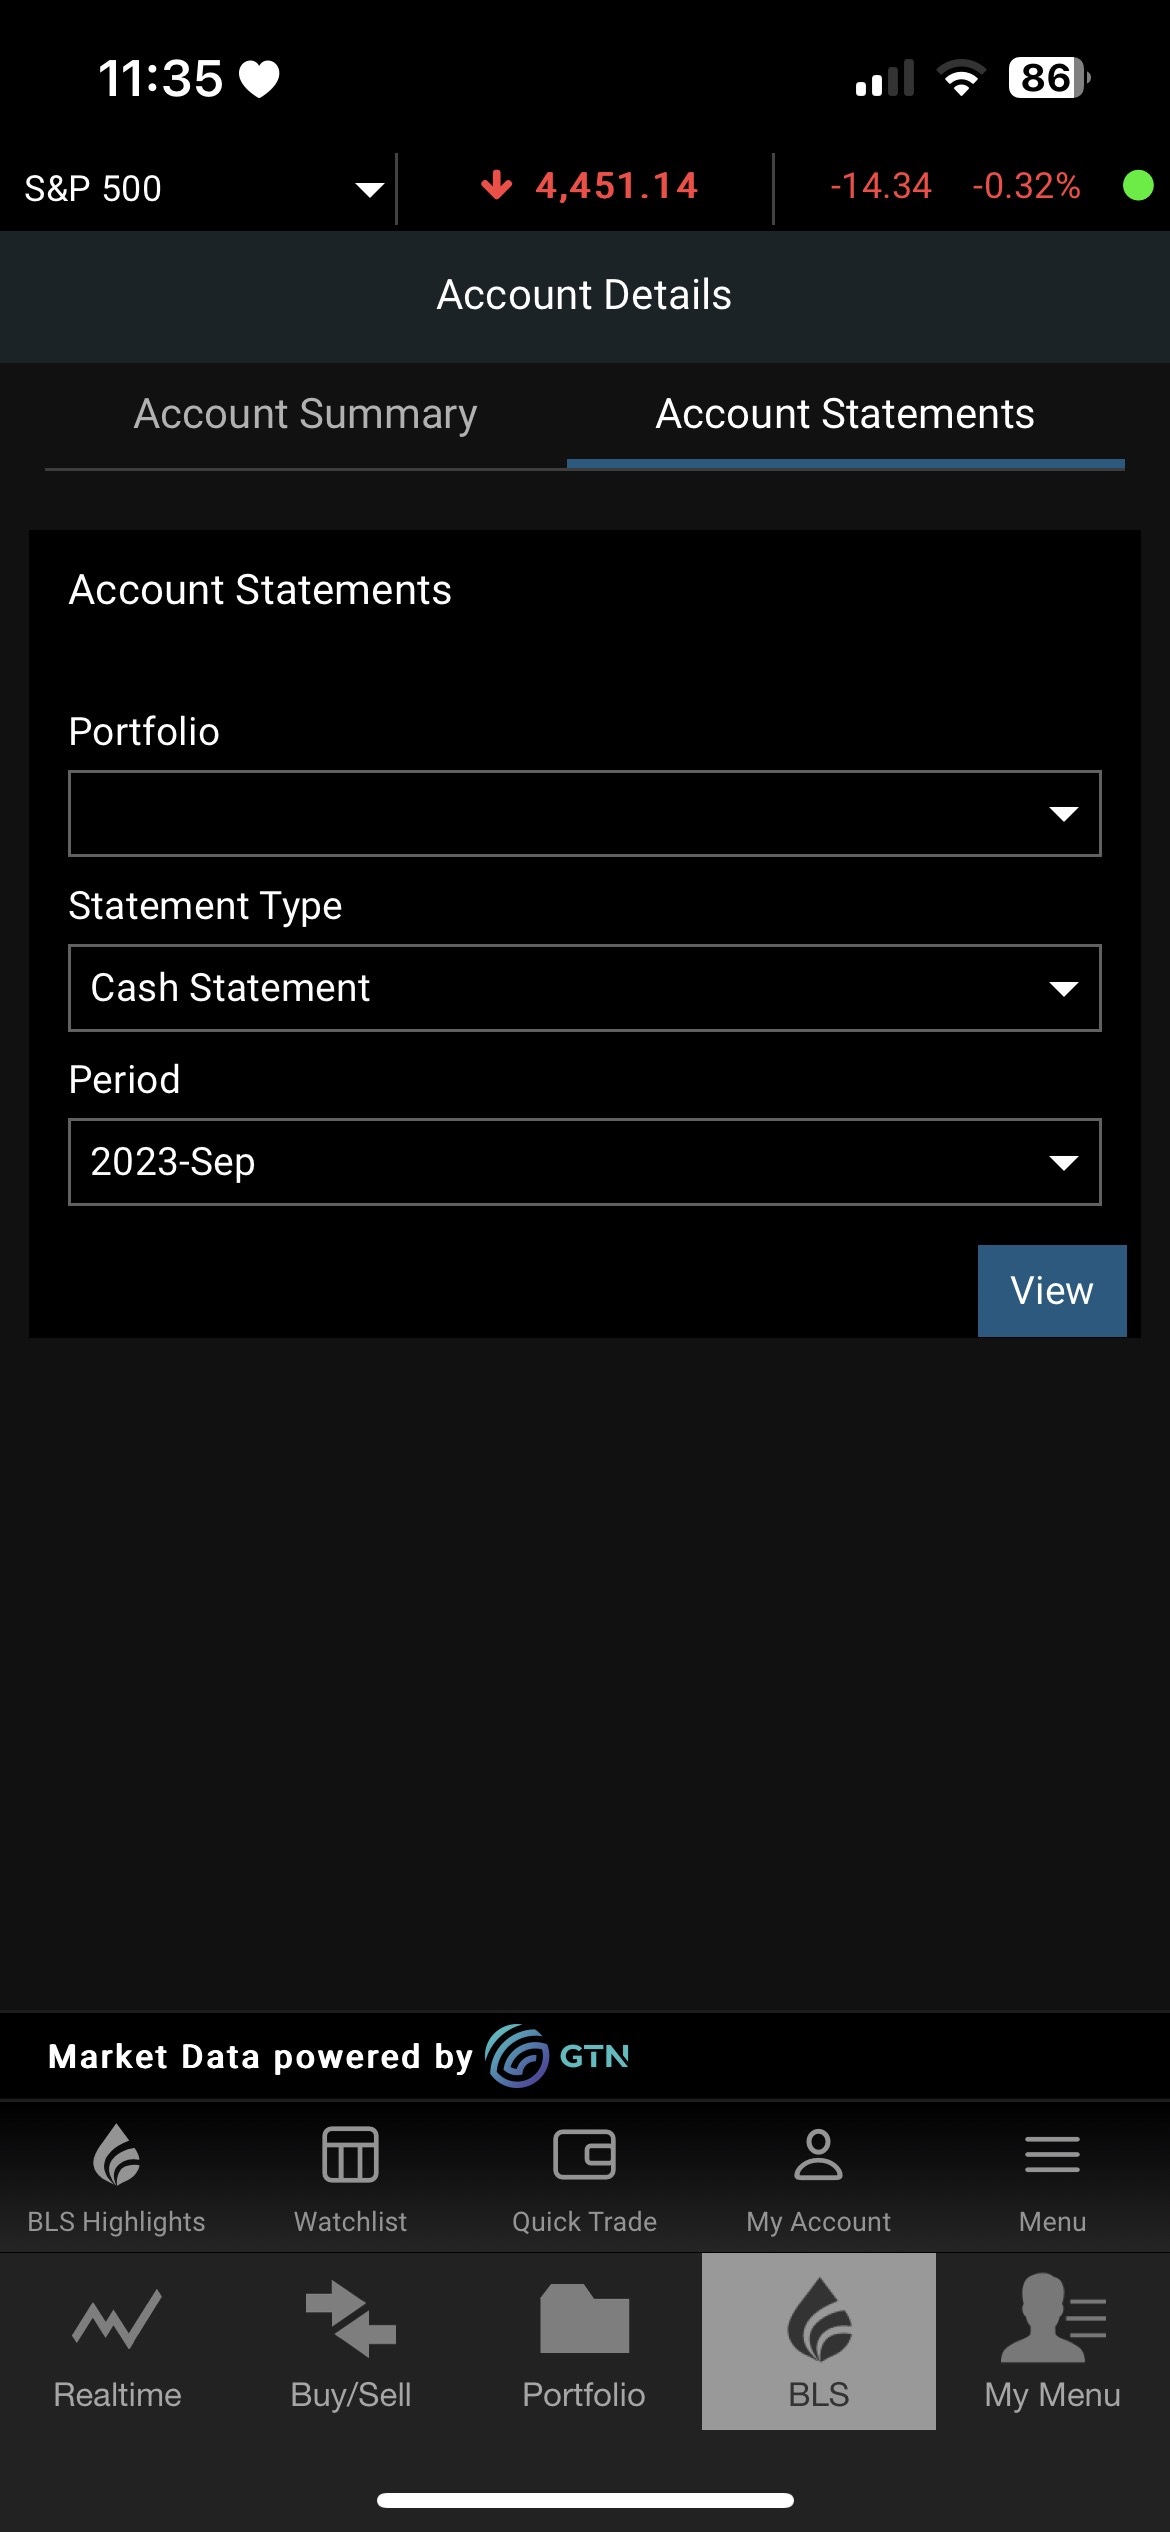Image resolution: width=1170 pixels, height=2532 pixels.
Task: Open Portfolio folder icon
Action: pos(584,2320)
